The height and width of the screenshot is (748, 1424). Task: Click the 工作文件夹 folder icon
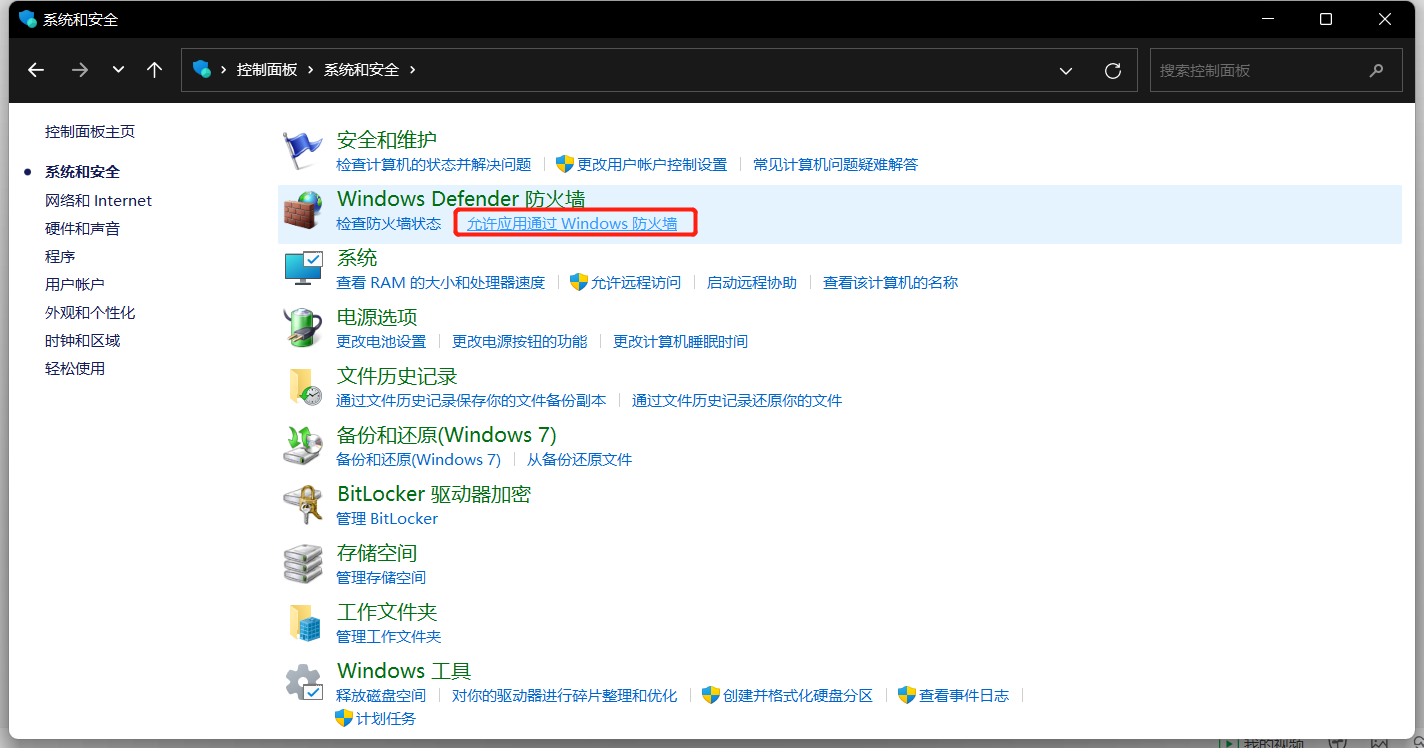pyautogui.click(x=303, y=623)
